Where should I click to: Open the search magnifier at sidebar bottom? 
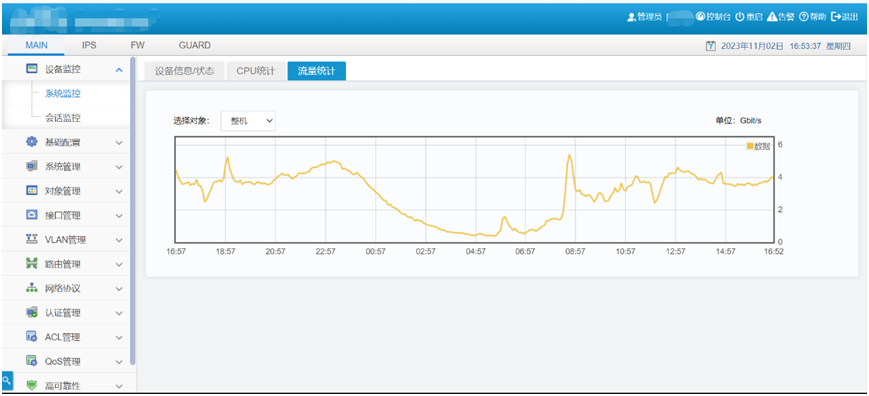[x=6, y=380]
